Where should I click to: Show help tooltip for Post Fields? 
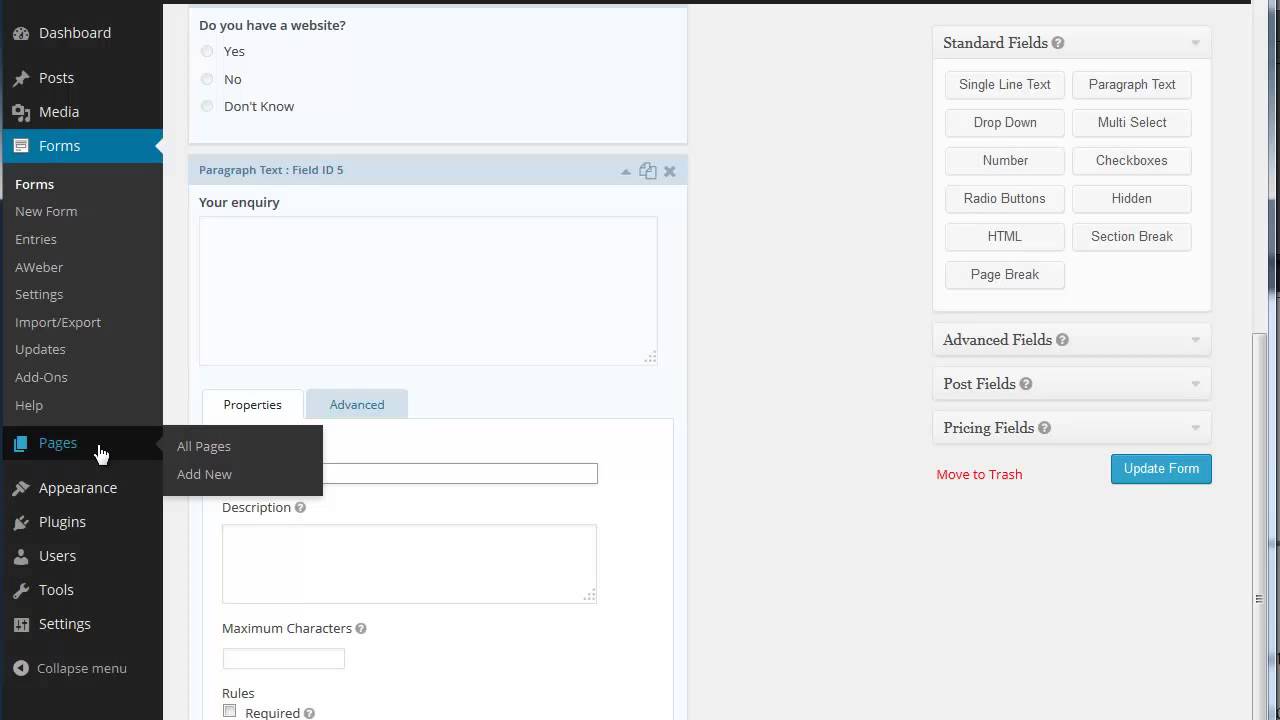click(x=1026, y=384)
